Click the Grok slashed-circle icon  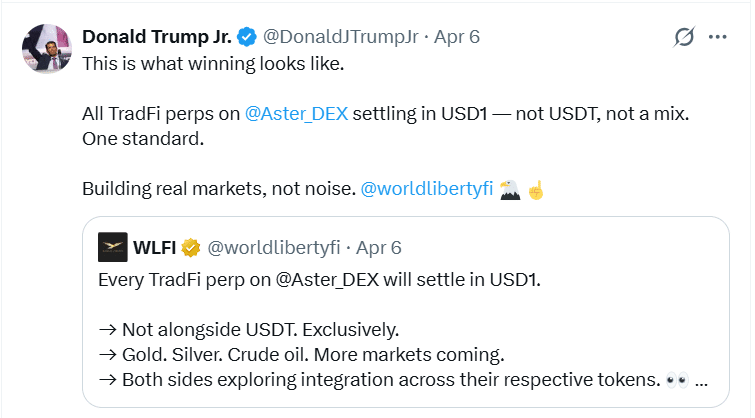pyautogui.click(x=684, y=37)
